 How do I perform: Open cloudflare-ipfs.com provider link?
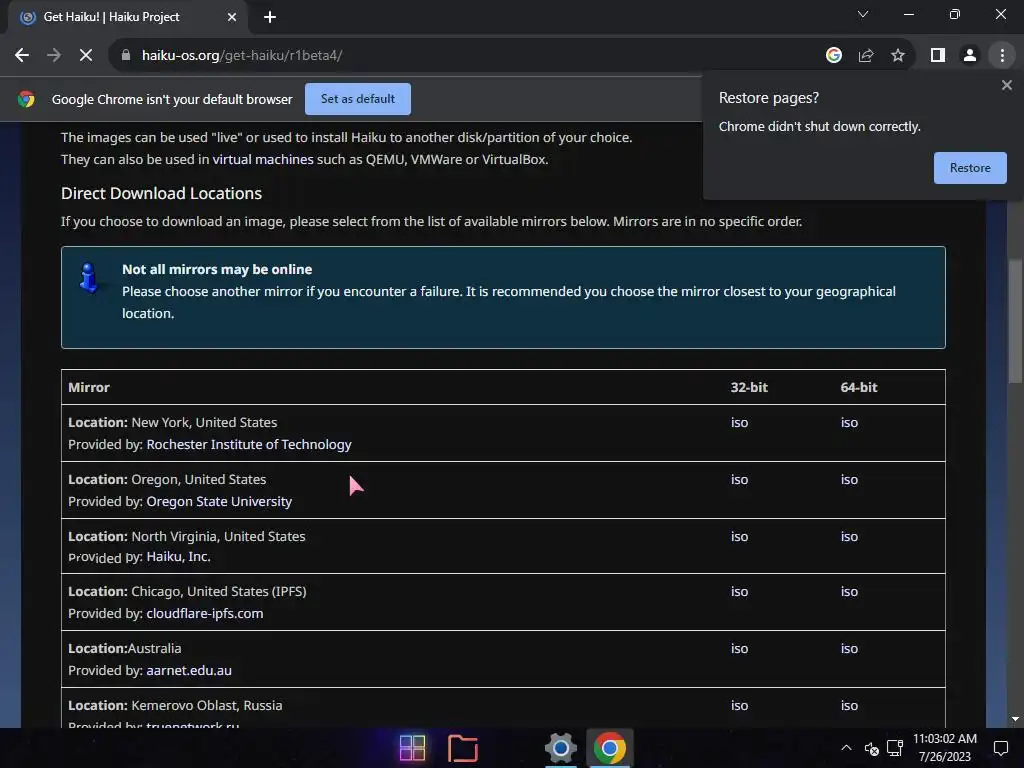point(204,613)
